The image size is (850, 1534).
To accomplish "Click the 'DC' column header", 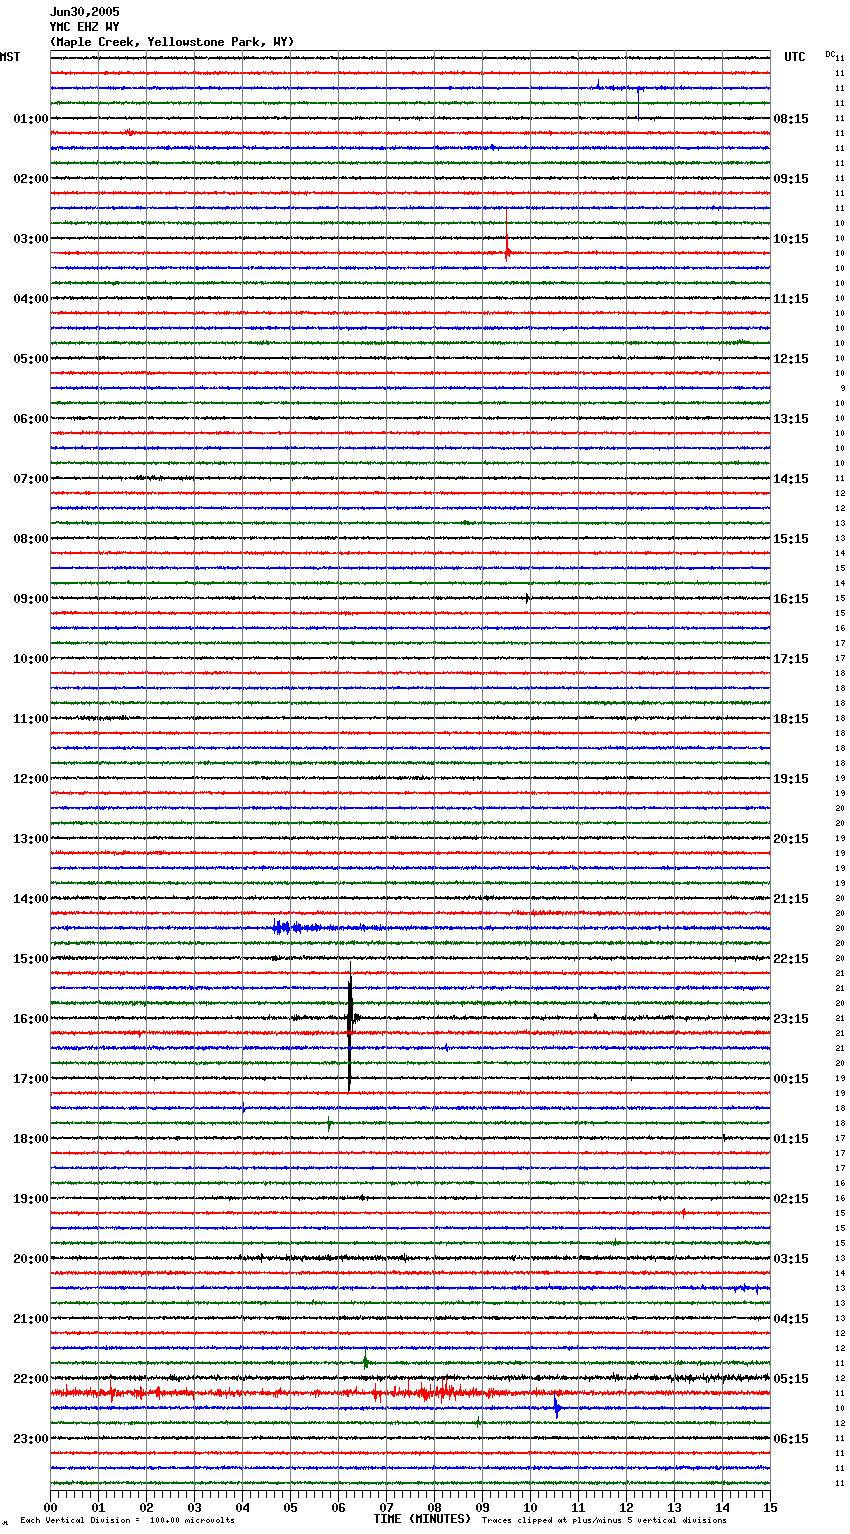I will (830, 54).
